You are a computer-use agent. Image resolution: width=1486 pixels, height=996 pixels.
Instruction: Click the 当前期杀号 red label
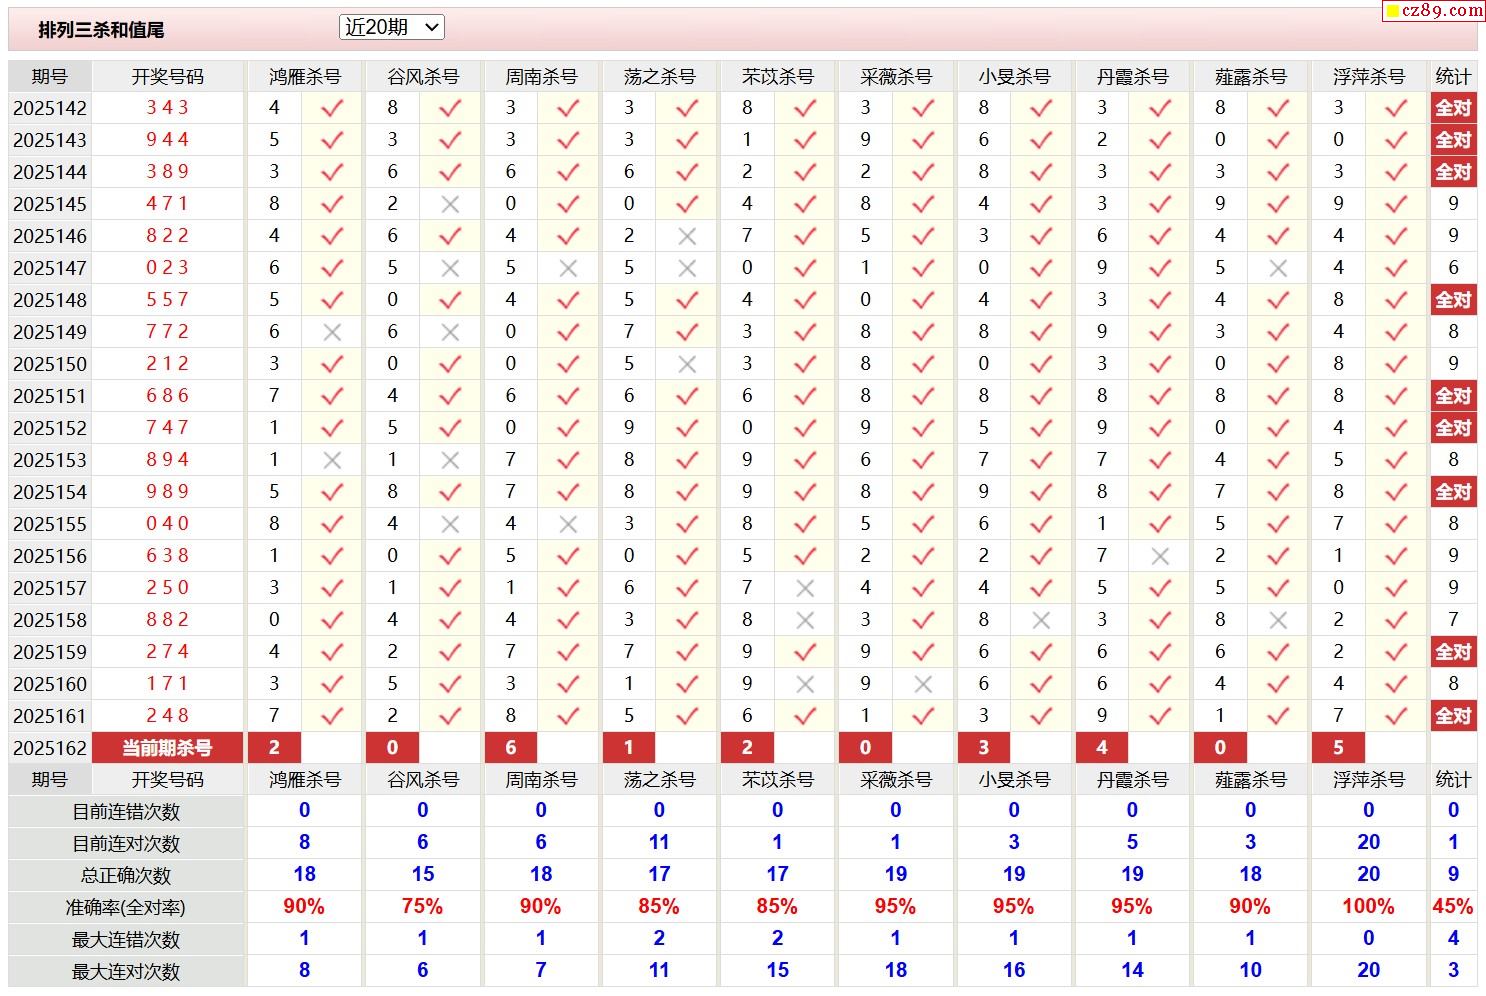click(x=167, y=747)
